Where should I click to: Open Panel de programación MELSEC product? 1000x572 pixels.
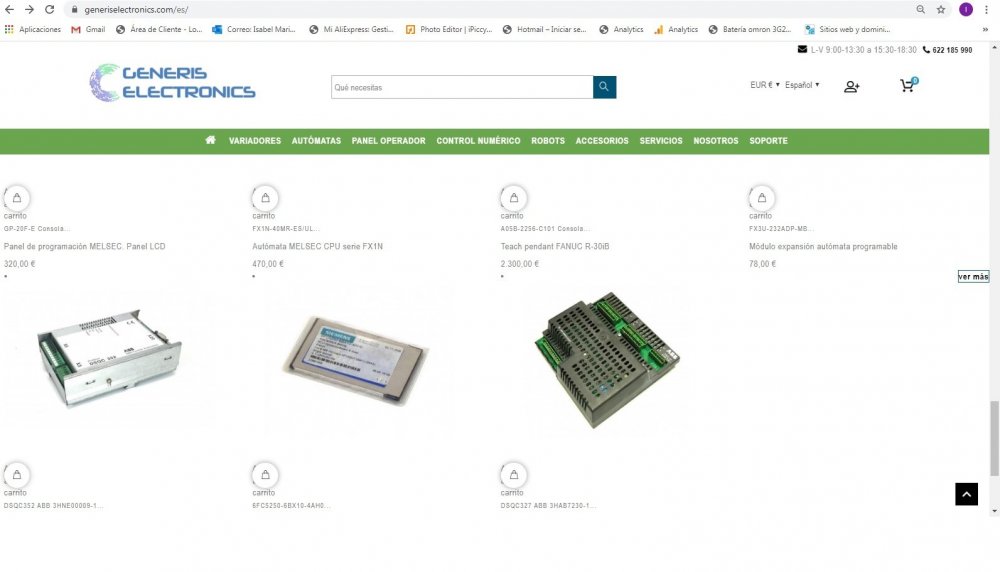tap(85, 246)
